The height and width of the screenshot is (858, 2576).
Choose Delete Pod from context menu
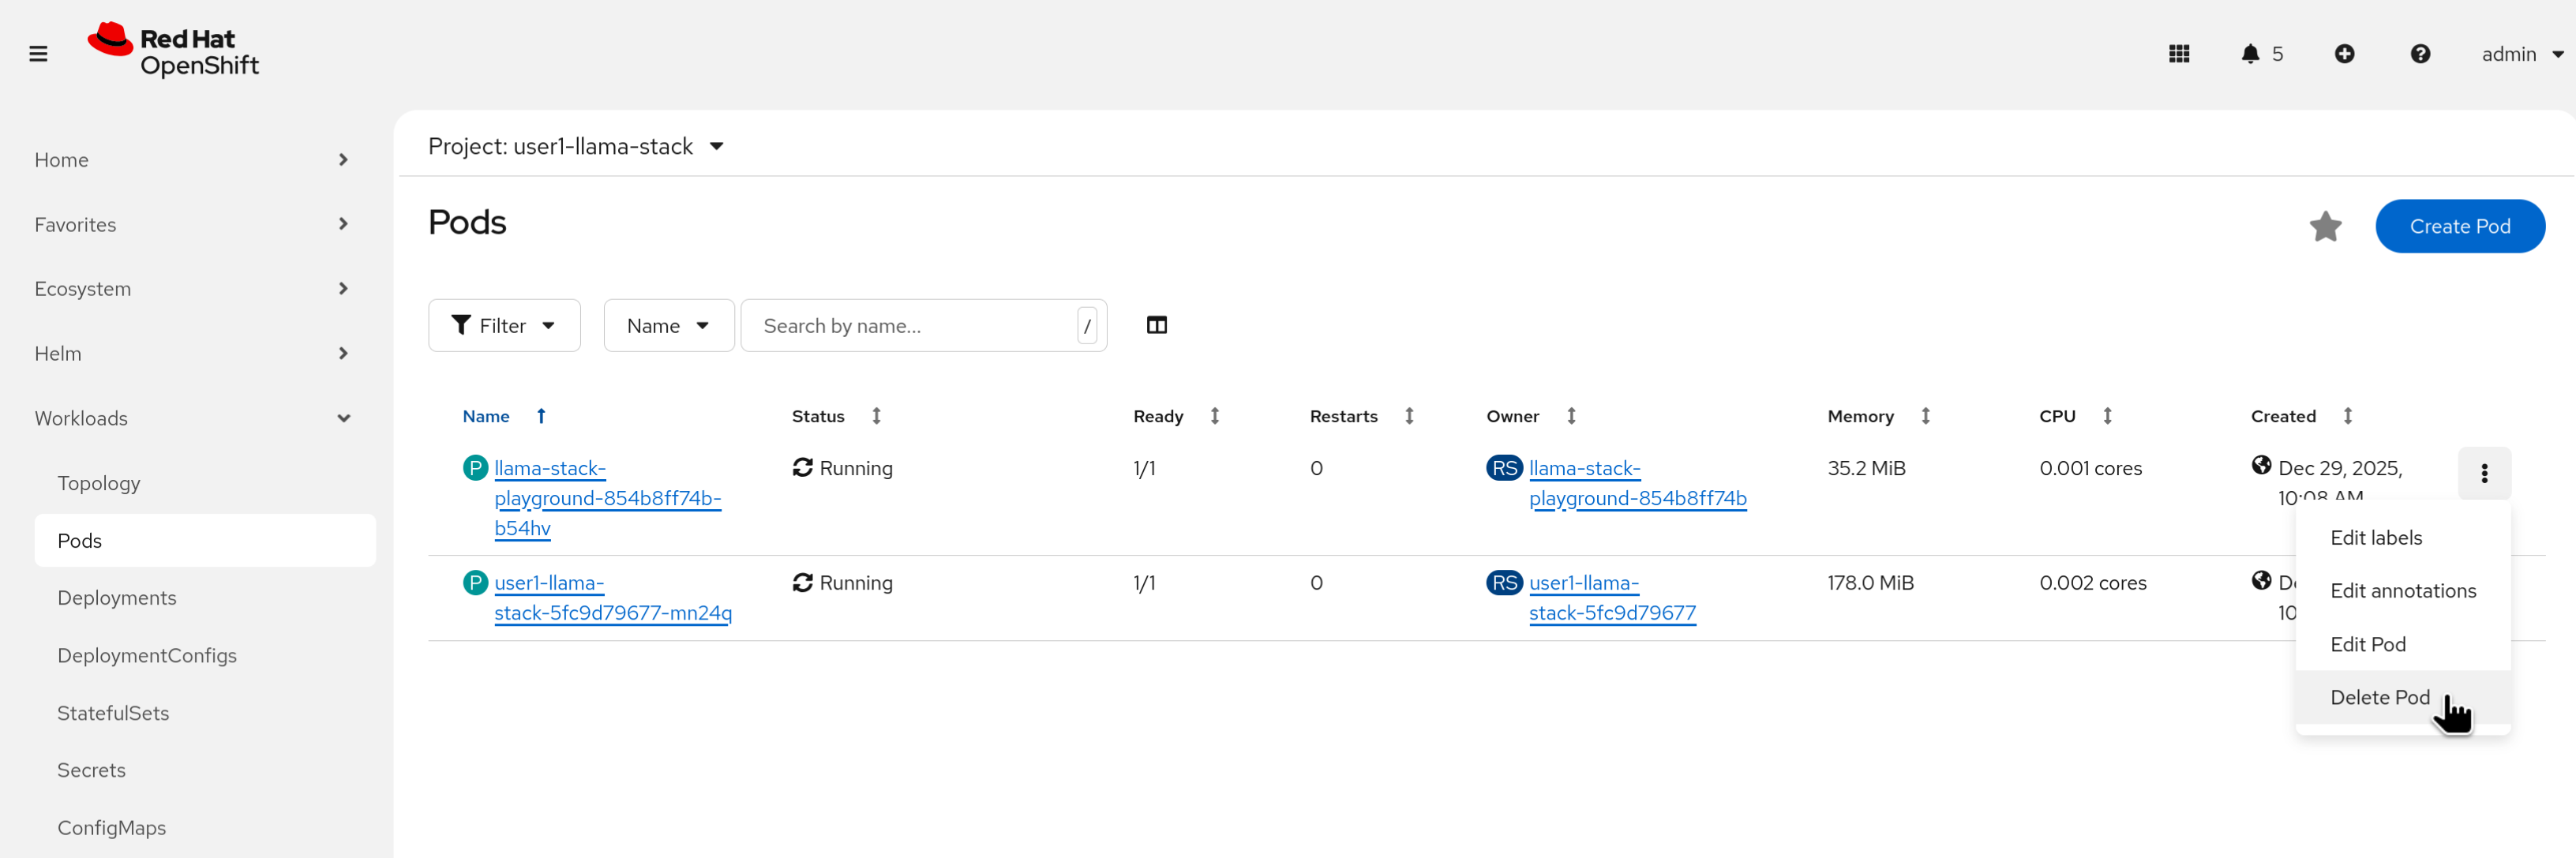(x=2379, y=697)
